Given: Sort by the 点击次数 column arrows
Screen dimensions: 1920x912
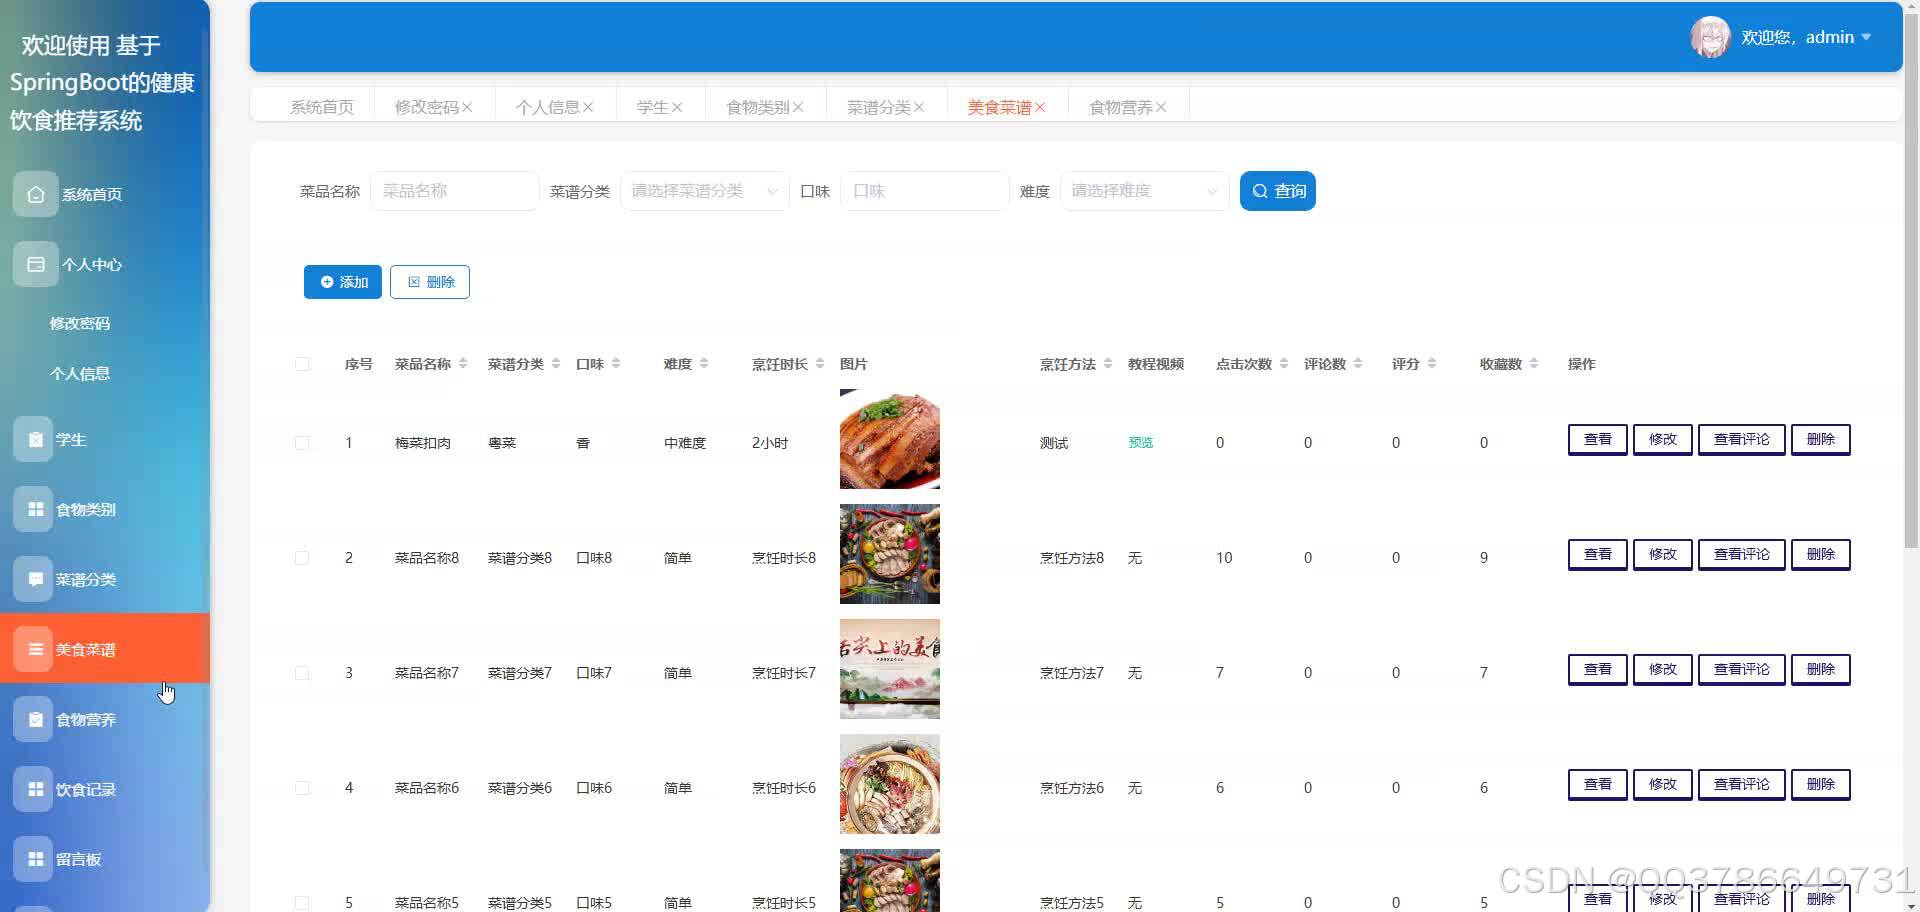Looking at the screenshot, I should (1284, 364).
